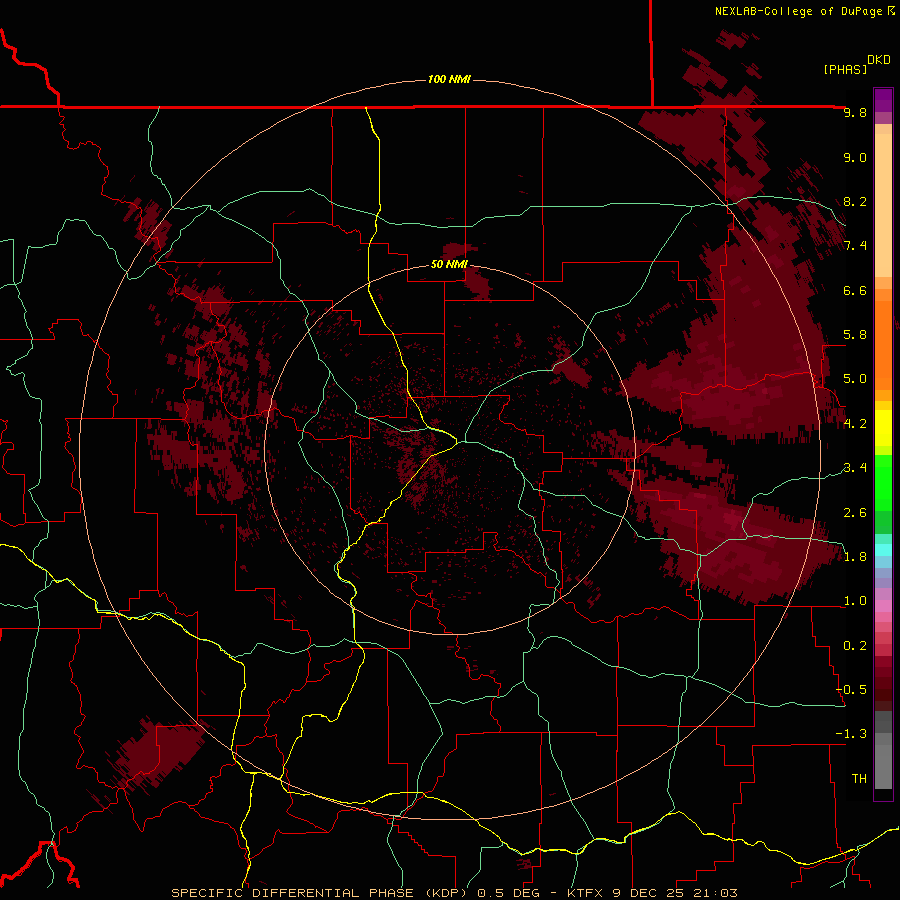This screenshot has width=900, height=900.
Task: Click the -0.5 scale value
Action: (851, 690)
